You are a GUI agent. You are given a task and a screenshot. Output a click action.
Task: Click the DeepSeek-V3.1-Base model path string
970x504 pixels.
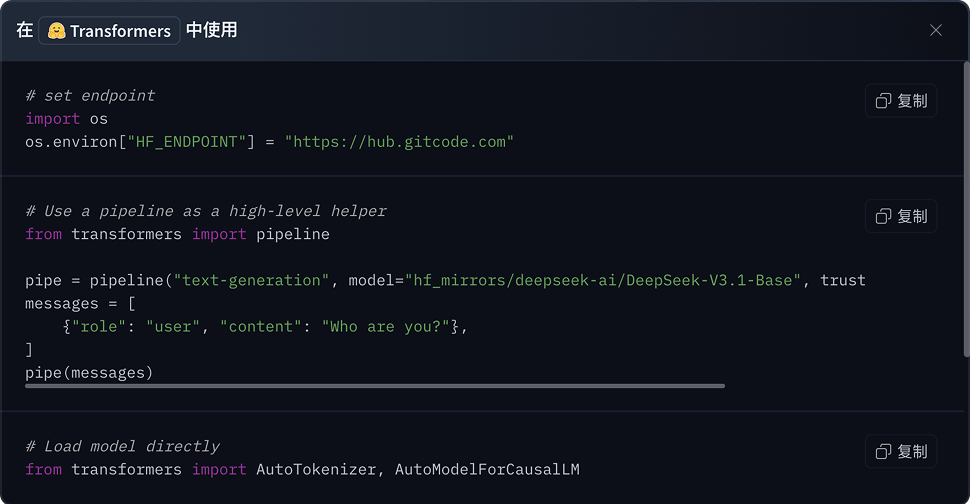point(603,280)
